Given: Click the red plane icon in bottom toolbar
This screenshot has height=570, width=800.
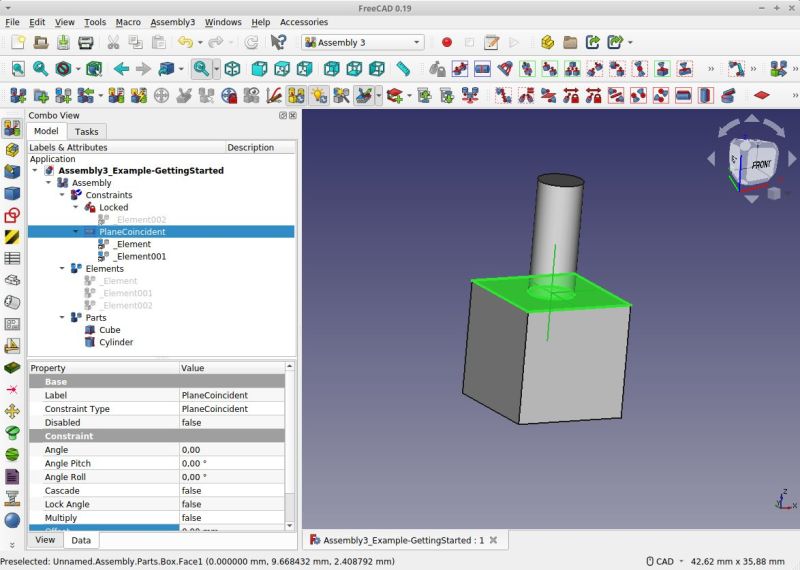Looking at the screenshot, I should [761, 95].
